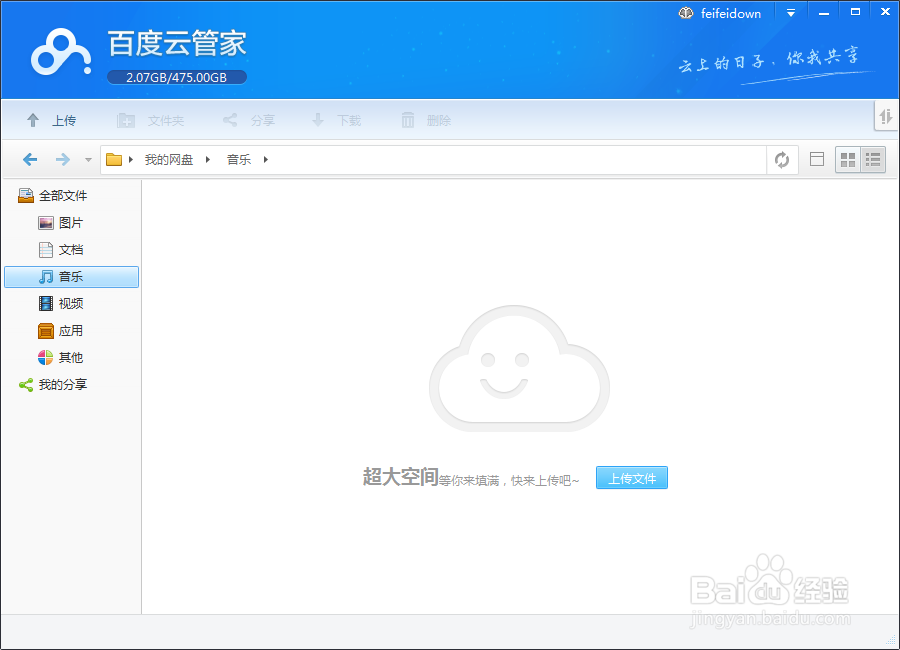The width and height of the screenshot is (900, 650).
Task: Expand the arrow after 音乐 breadcrumb
Action: [266, 160]
